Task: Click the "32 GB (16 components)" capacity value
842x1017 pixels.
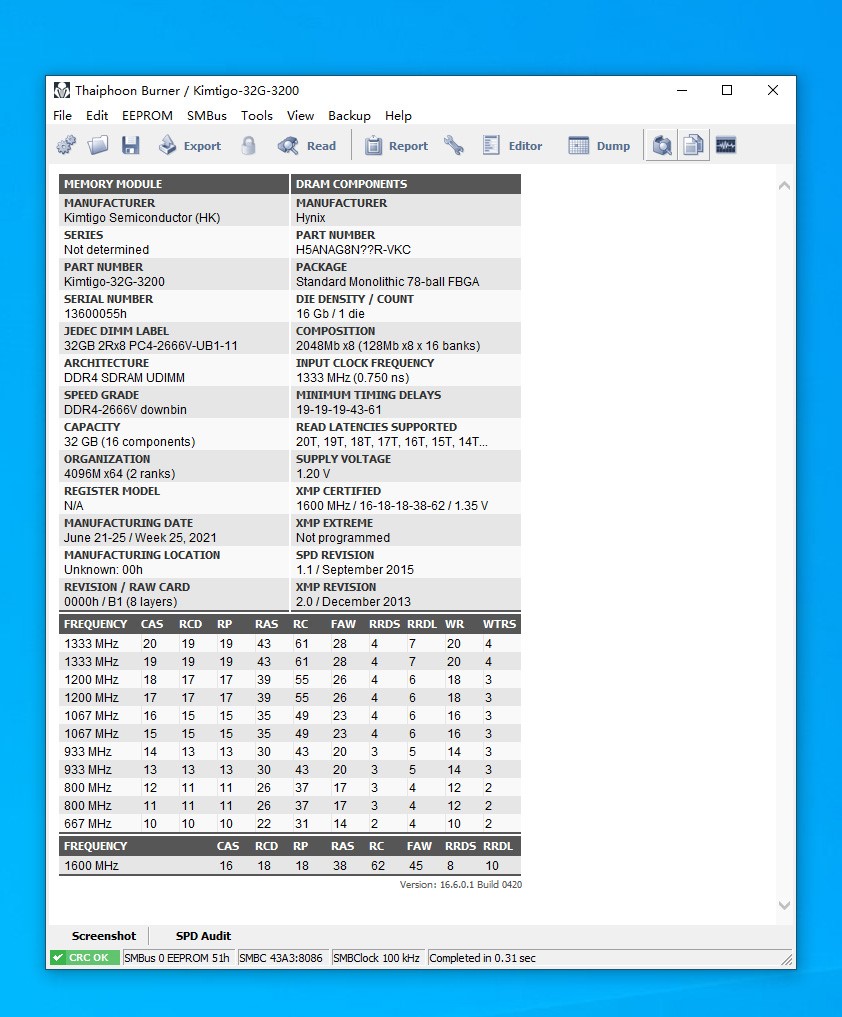Action: (130, 442)
